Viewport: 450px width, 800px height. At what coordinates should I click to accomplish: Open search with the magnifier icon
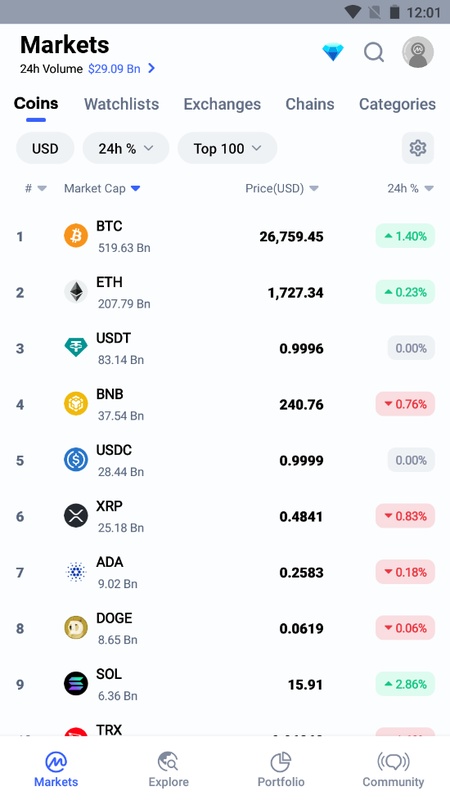(374, 52)
